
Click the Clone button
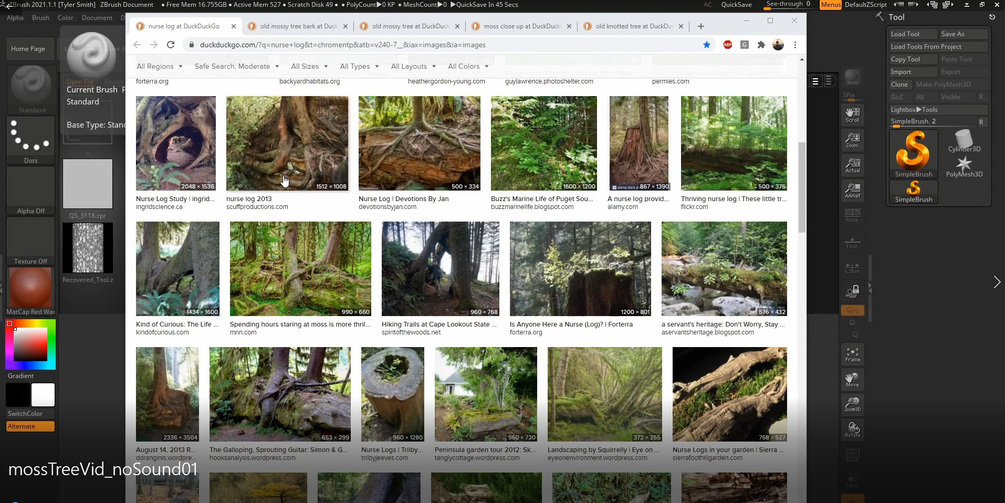[899, 85]
